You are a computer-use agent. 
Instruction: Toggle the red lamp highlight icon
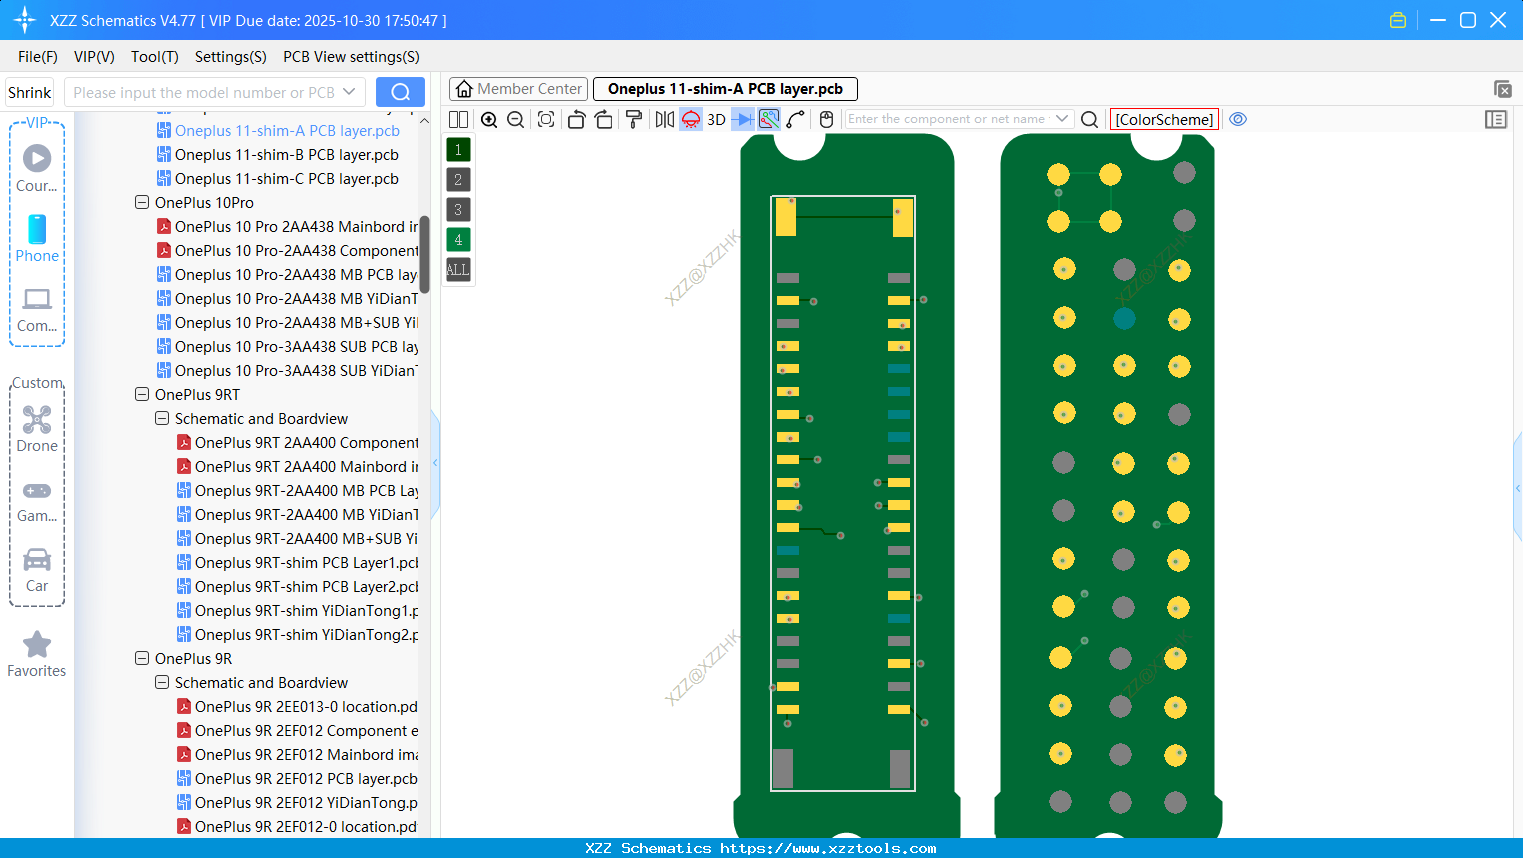tap(690, 119)
